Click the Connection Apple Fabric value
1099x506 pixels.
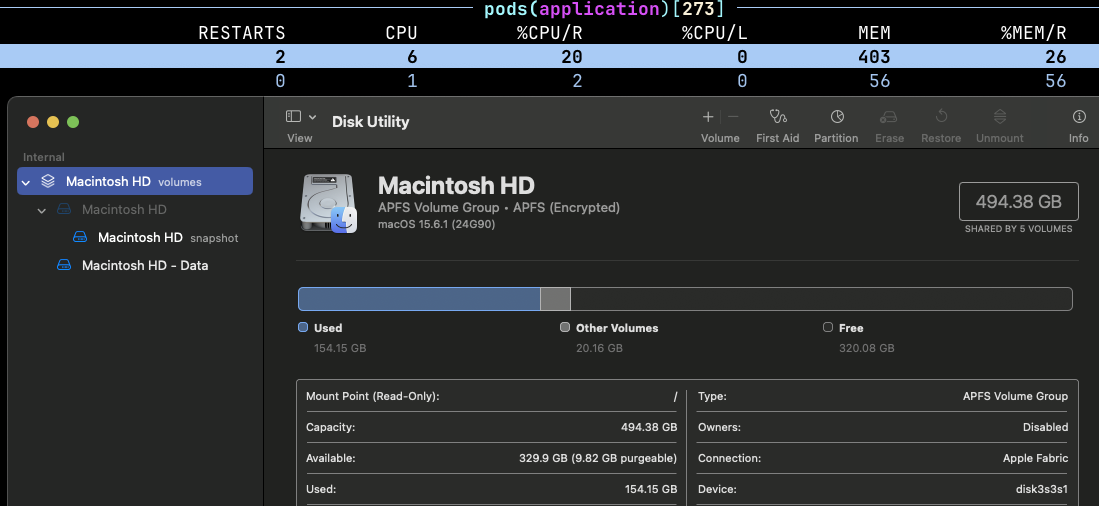(1035, 458)
